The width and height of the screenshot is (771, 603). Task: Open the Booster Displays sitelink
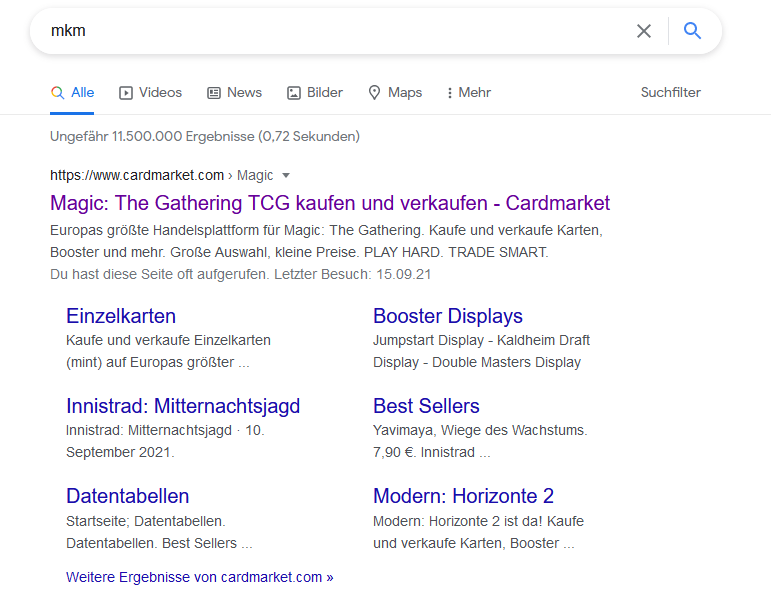[448, 316]
